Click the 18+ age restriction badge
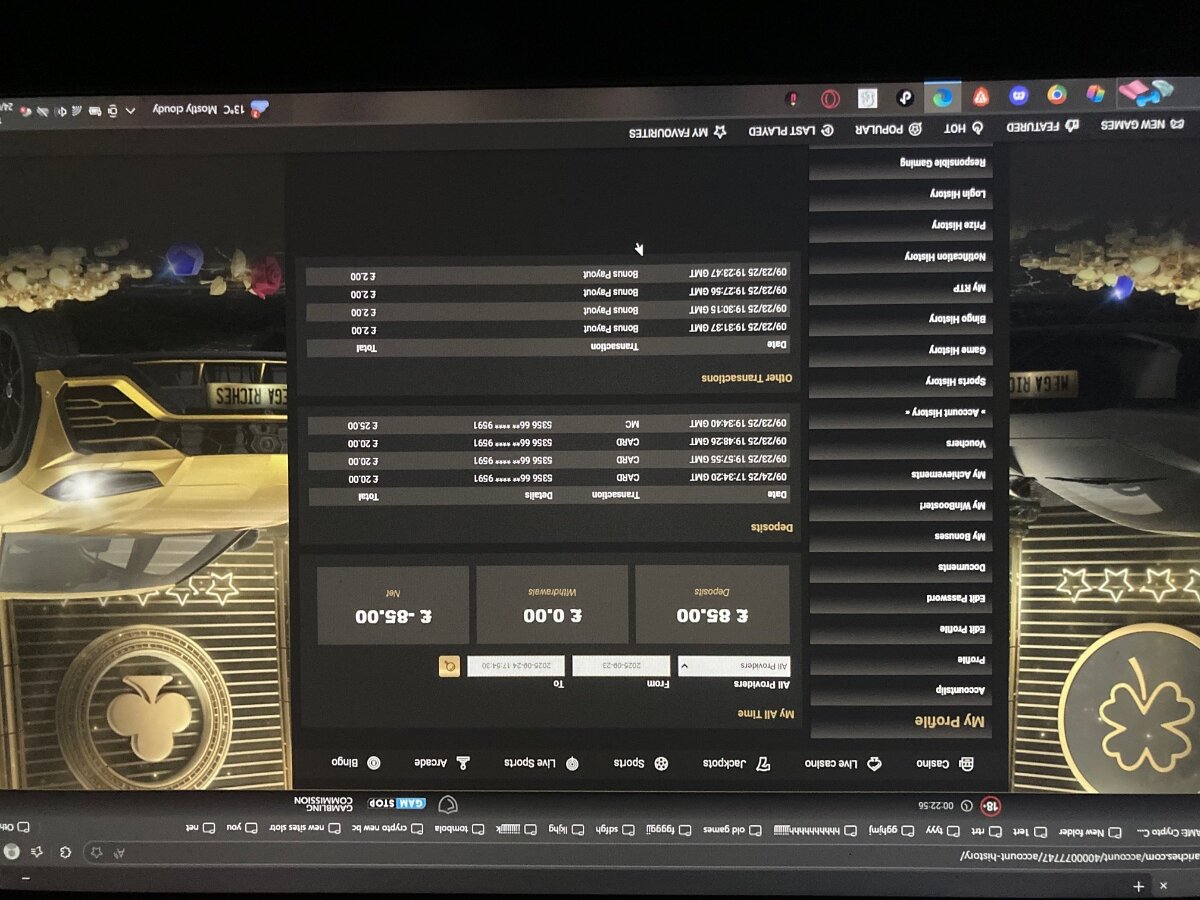Viewport: 1200px width, 900px height. (990, 805)
